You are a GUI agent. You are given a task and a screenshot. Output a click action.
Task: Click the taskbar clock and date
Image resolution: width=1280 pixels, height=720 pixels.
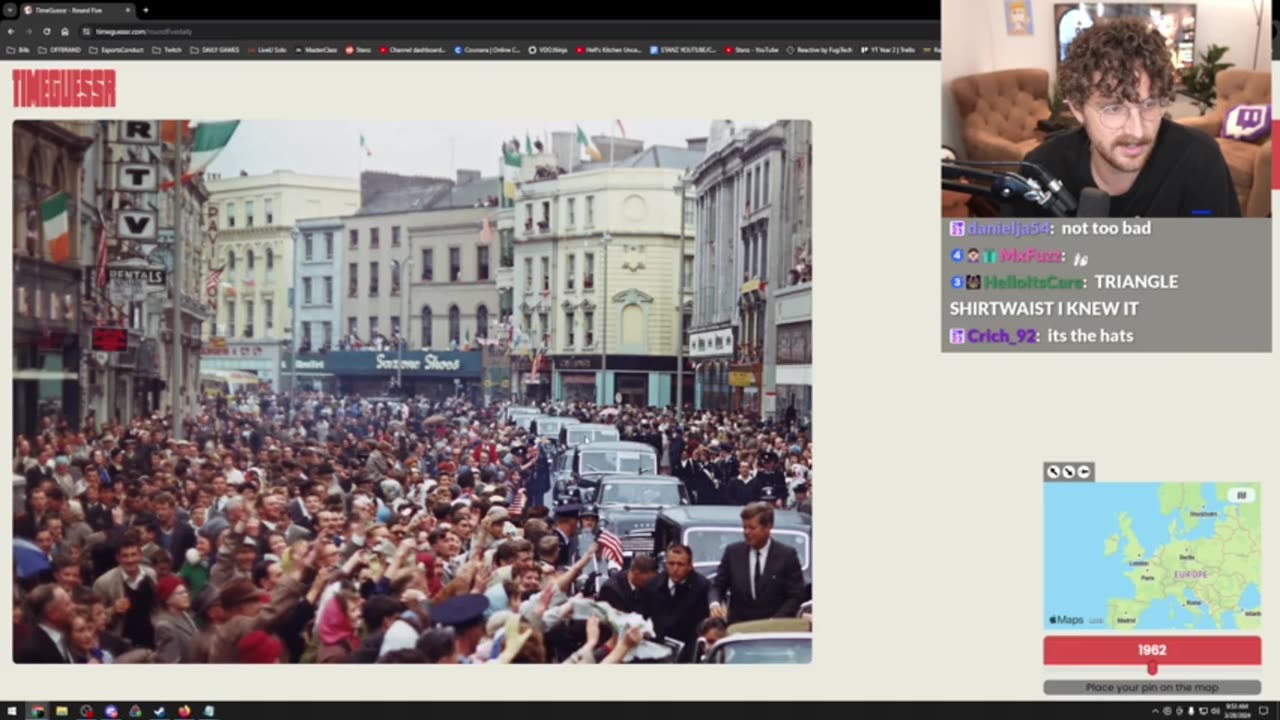point(1235,711)
